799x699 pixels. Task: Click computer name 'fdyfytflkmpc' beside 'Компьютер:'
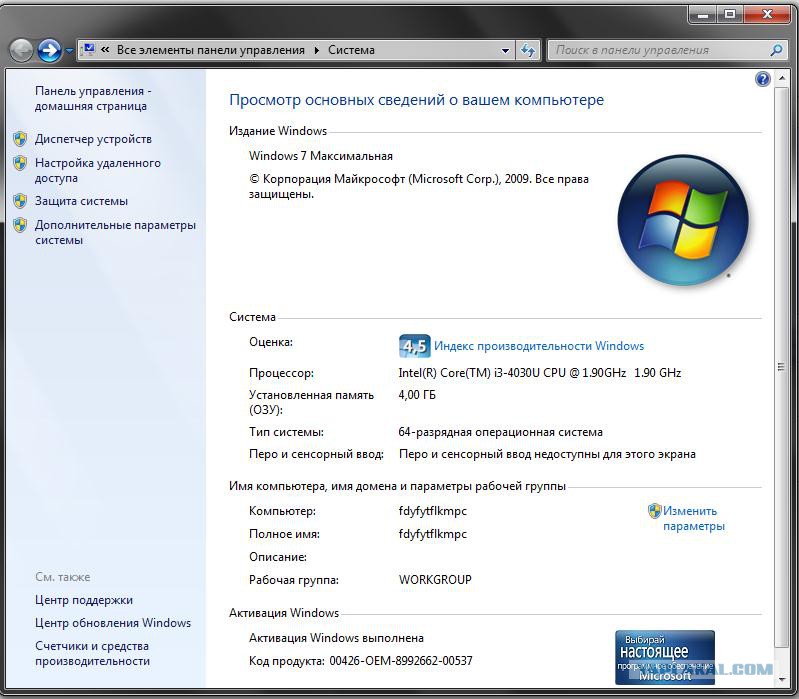coord(433,511)
